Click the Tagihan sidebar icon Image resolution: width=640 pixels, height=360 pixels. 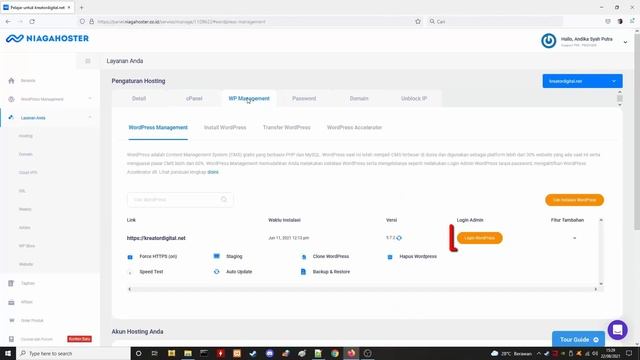click(11, 283)
